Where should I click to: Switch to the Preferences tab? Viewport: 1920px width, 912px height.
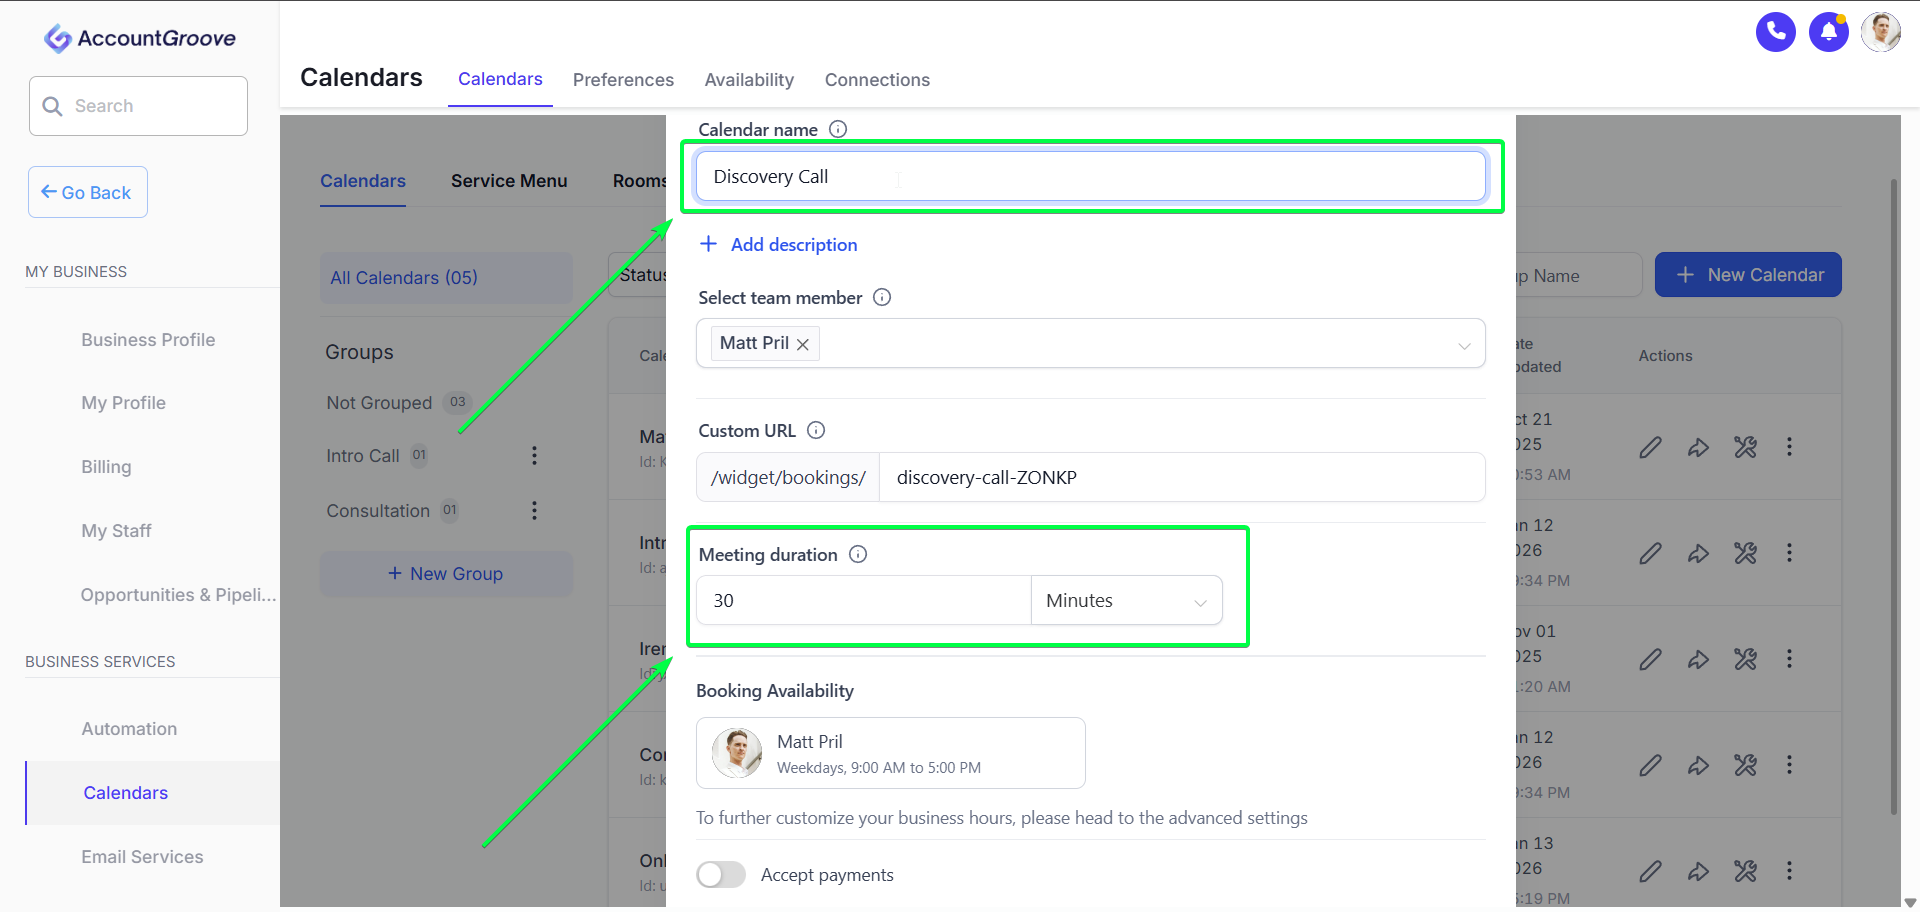(623, 80)
